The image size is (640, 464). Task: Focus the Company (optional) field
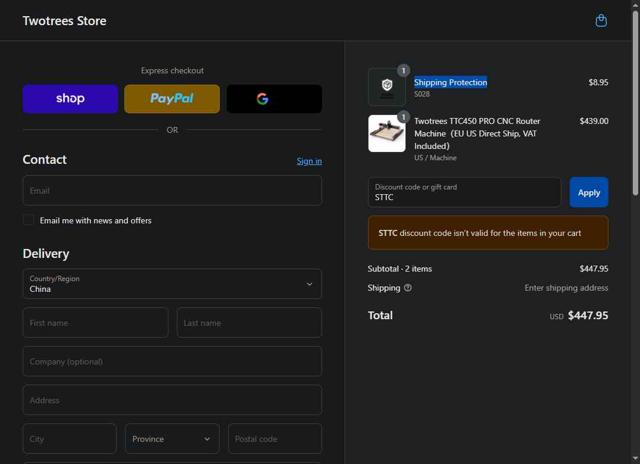(172, 361)
